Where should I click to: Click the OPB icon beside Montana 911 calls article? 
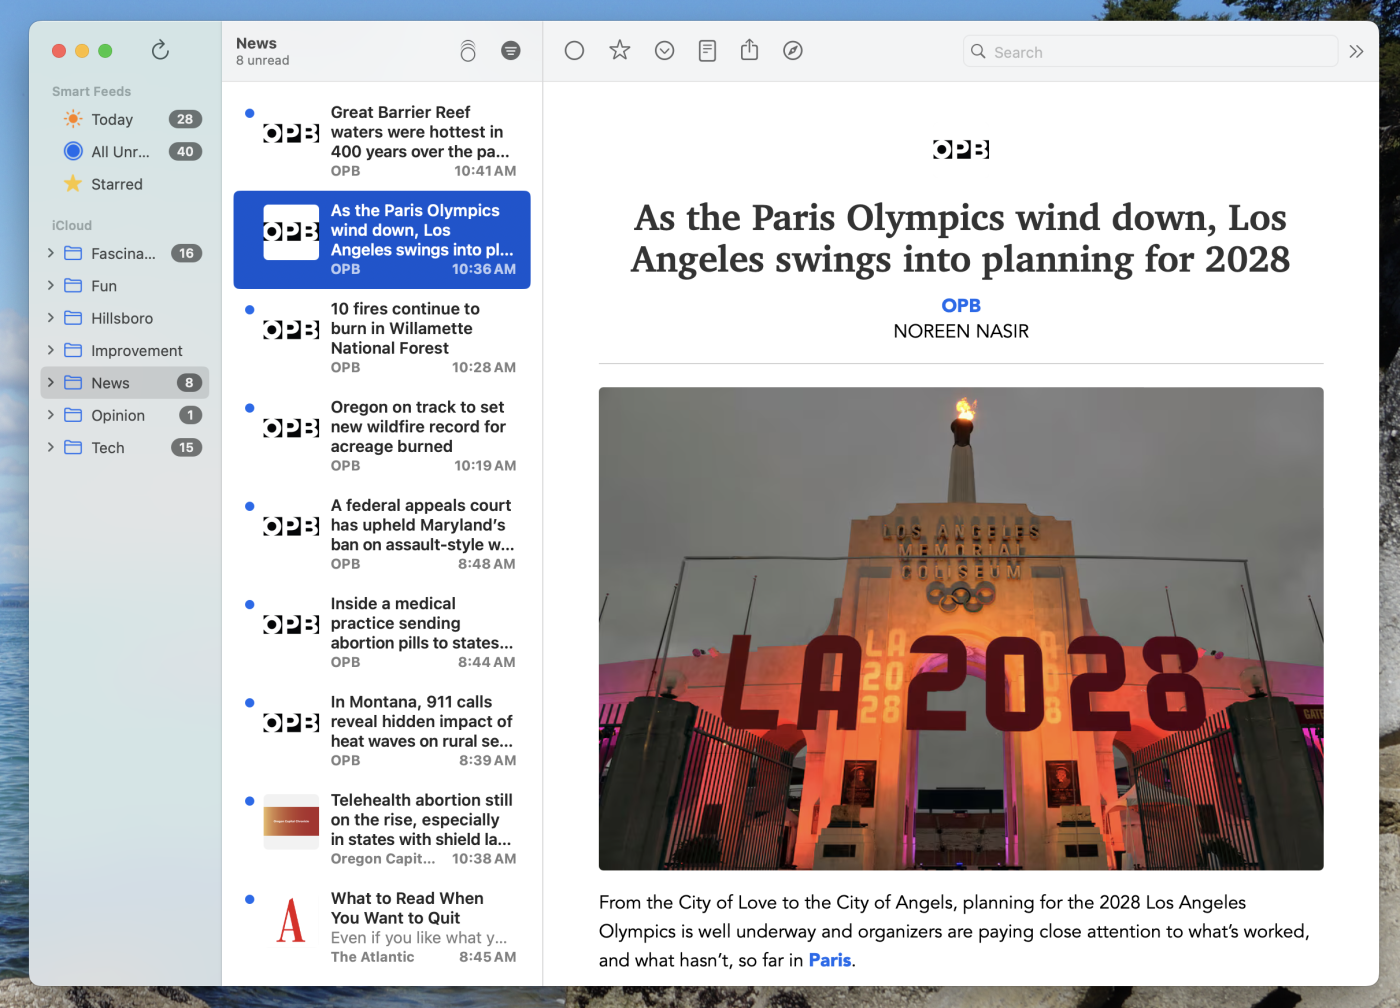(291, 723)
